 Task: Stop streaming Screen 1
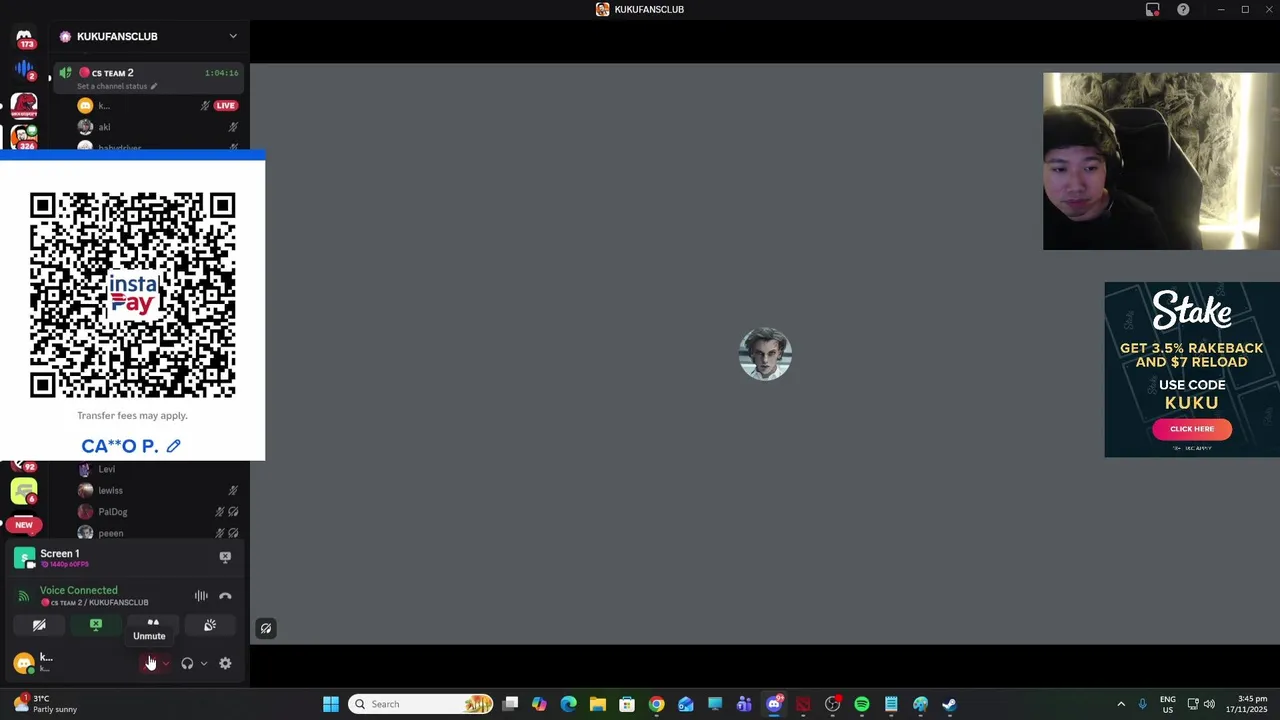point(225,557)
